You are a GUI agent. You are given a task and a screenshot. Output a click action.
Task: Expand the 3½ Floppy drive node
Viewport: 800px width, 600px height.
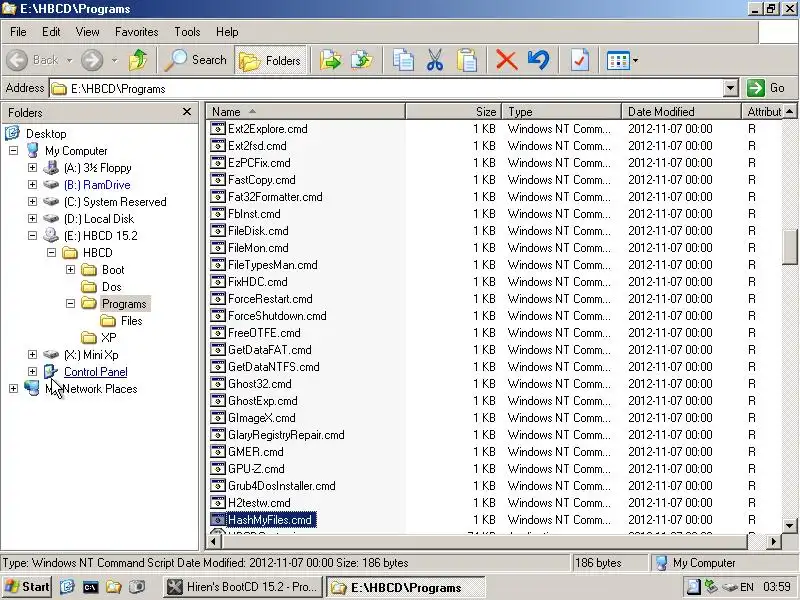click(33, 167)
